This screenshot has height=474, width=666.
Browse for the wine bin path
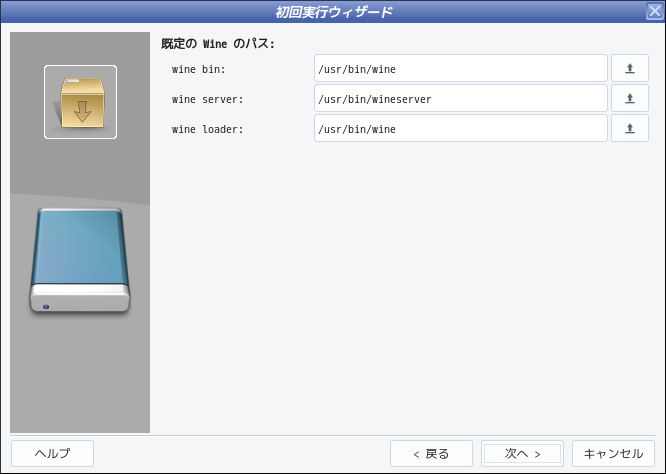tap(629, 68)
